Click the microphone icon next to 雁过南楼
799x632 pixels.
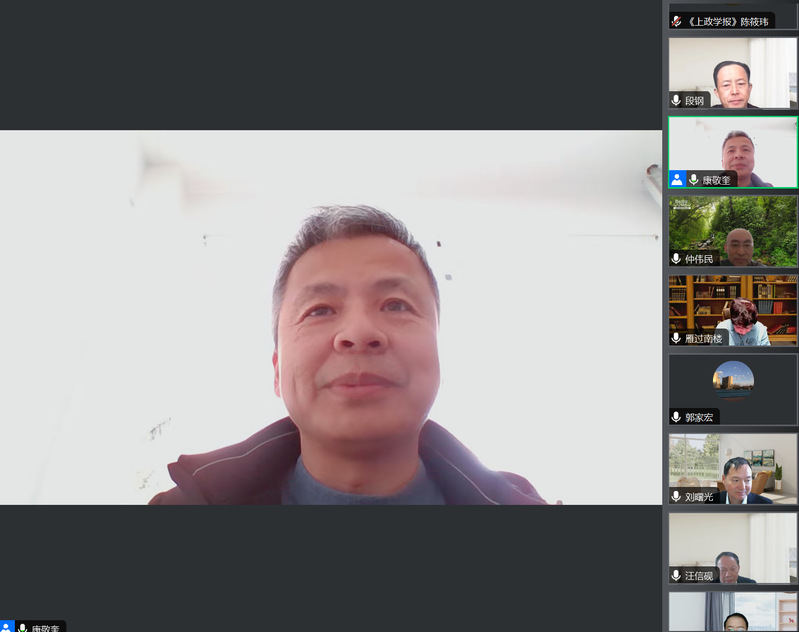tap(677, 338)
